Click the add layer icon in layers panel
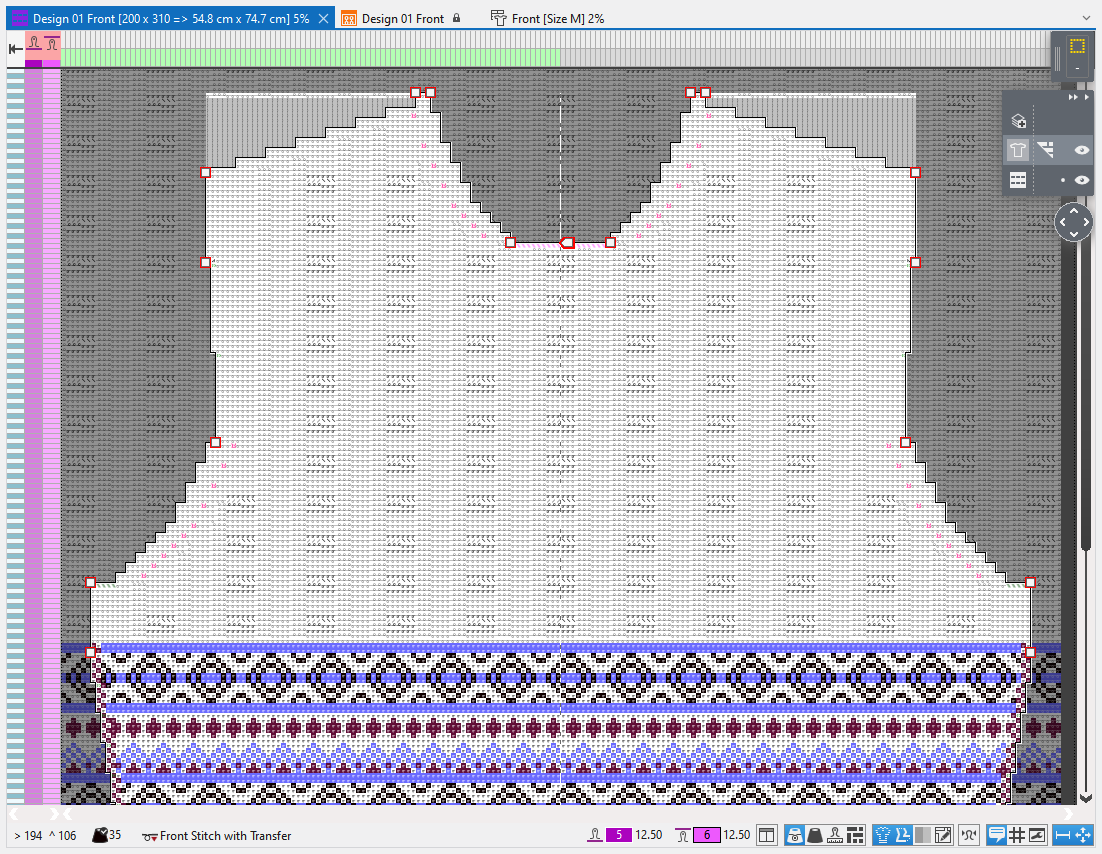1102x854 pixels. point(1018,121)
